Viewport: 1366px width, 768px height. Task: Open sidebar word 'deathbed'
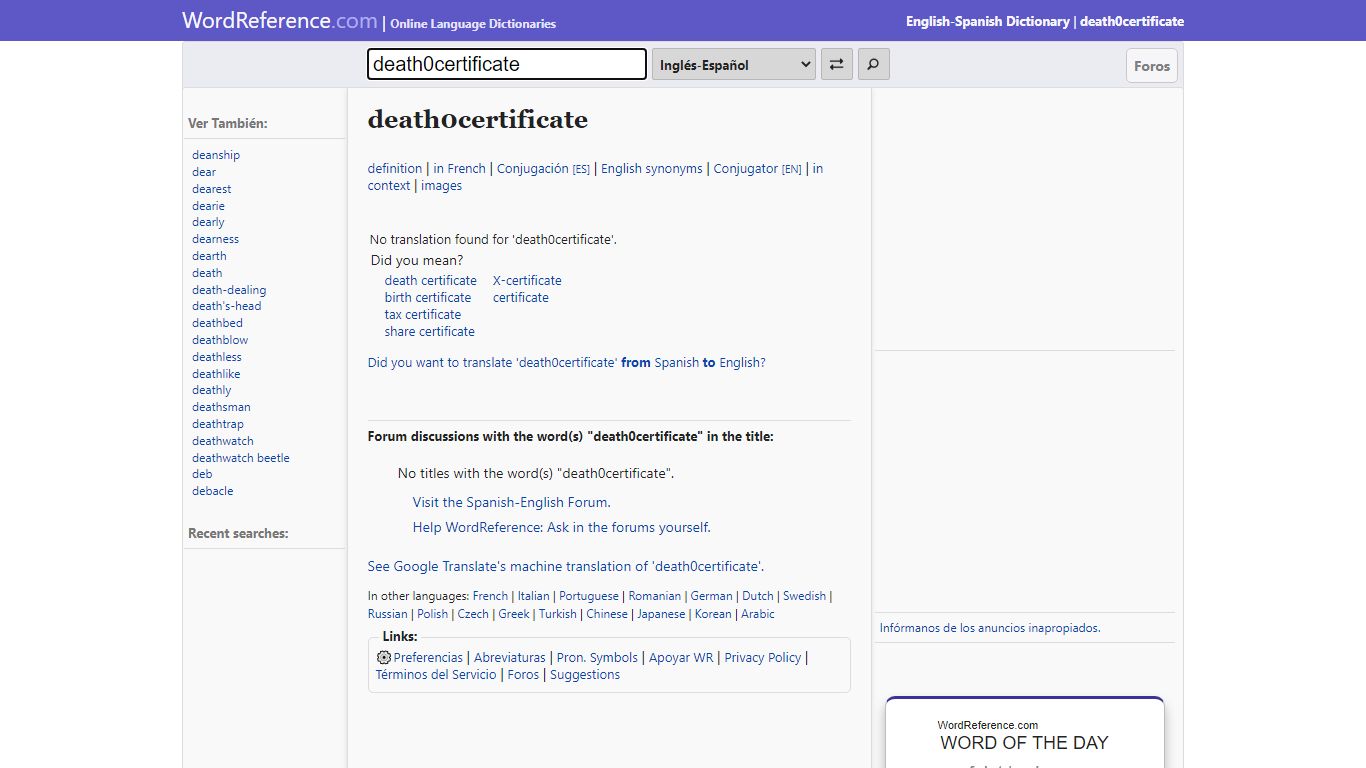tap(217, 323)
